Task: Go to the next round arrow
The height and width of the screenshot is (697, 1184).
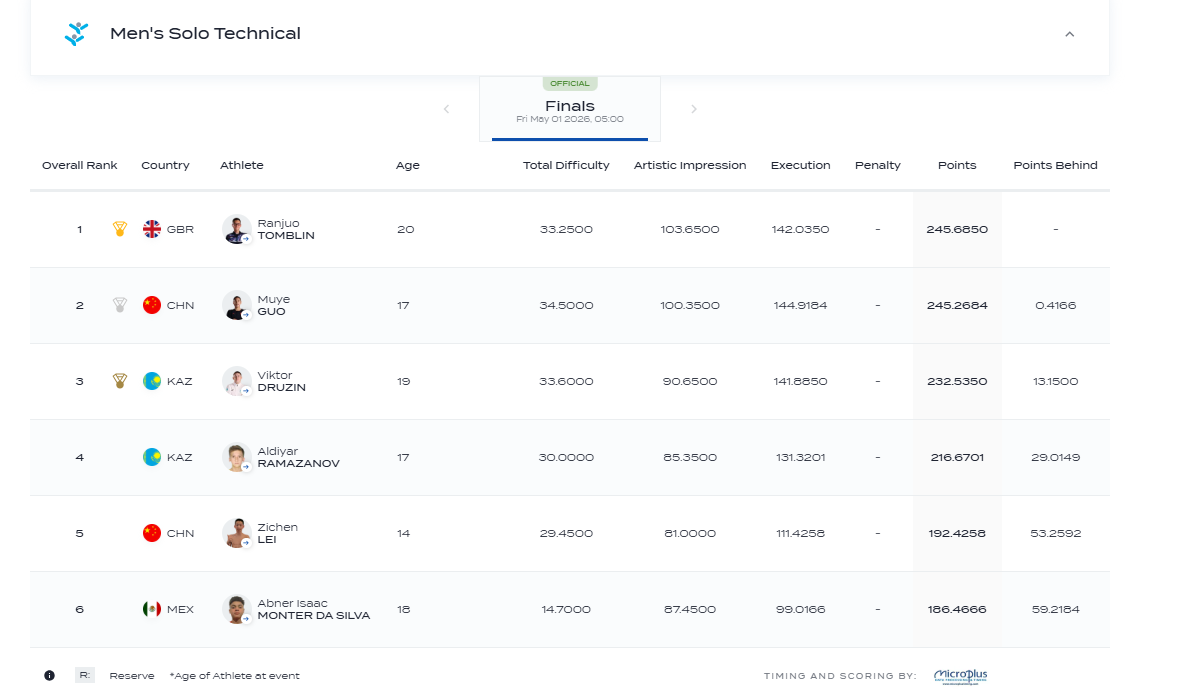Action: point(694,109)
